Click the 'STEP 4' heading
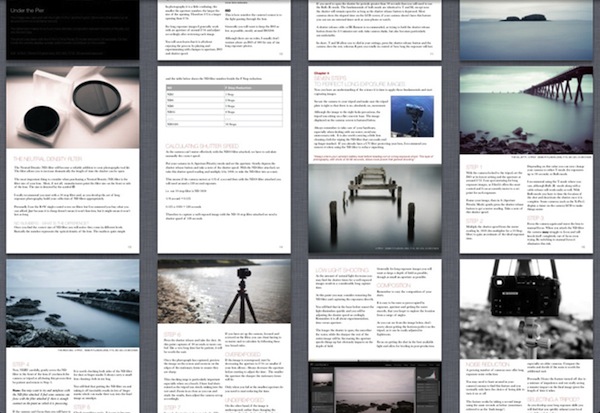 coord(21,364)
